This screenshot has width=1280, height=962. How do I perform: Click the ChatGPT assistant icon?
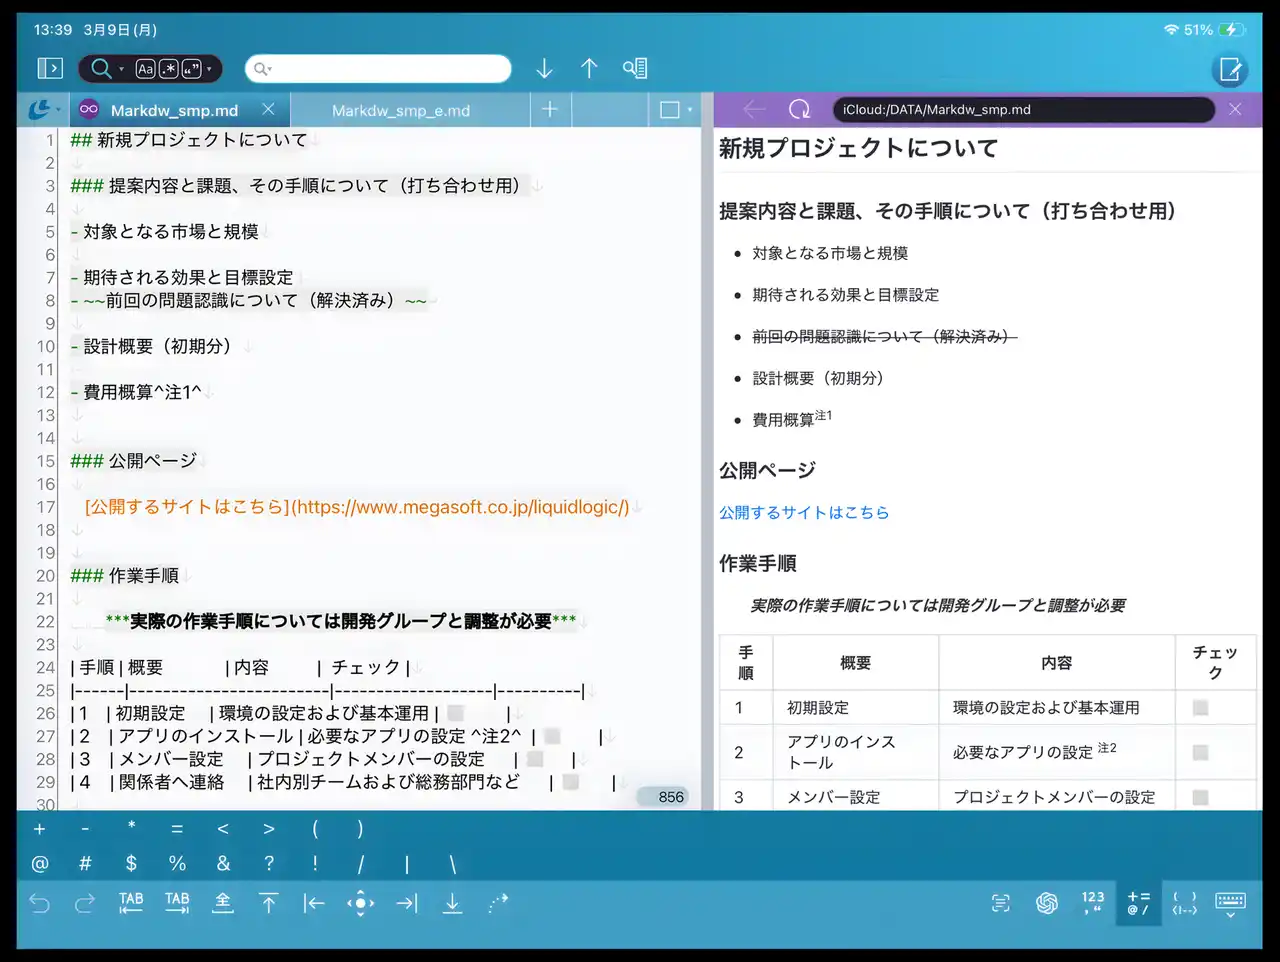tap(1047, 903)
